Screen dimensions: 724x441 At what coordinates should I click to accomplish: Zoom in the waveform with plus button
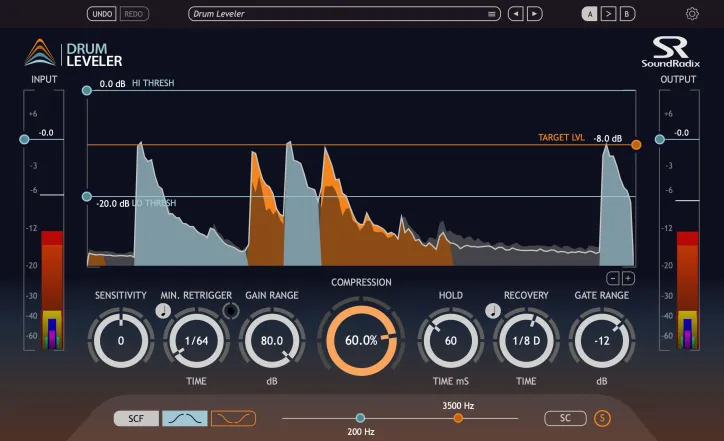click(628, 278)
